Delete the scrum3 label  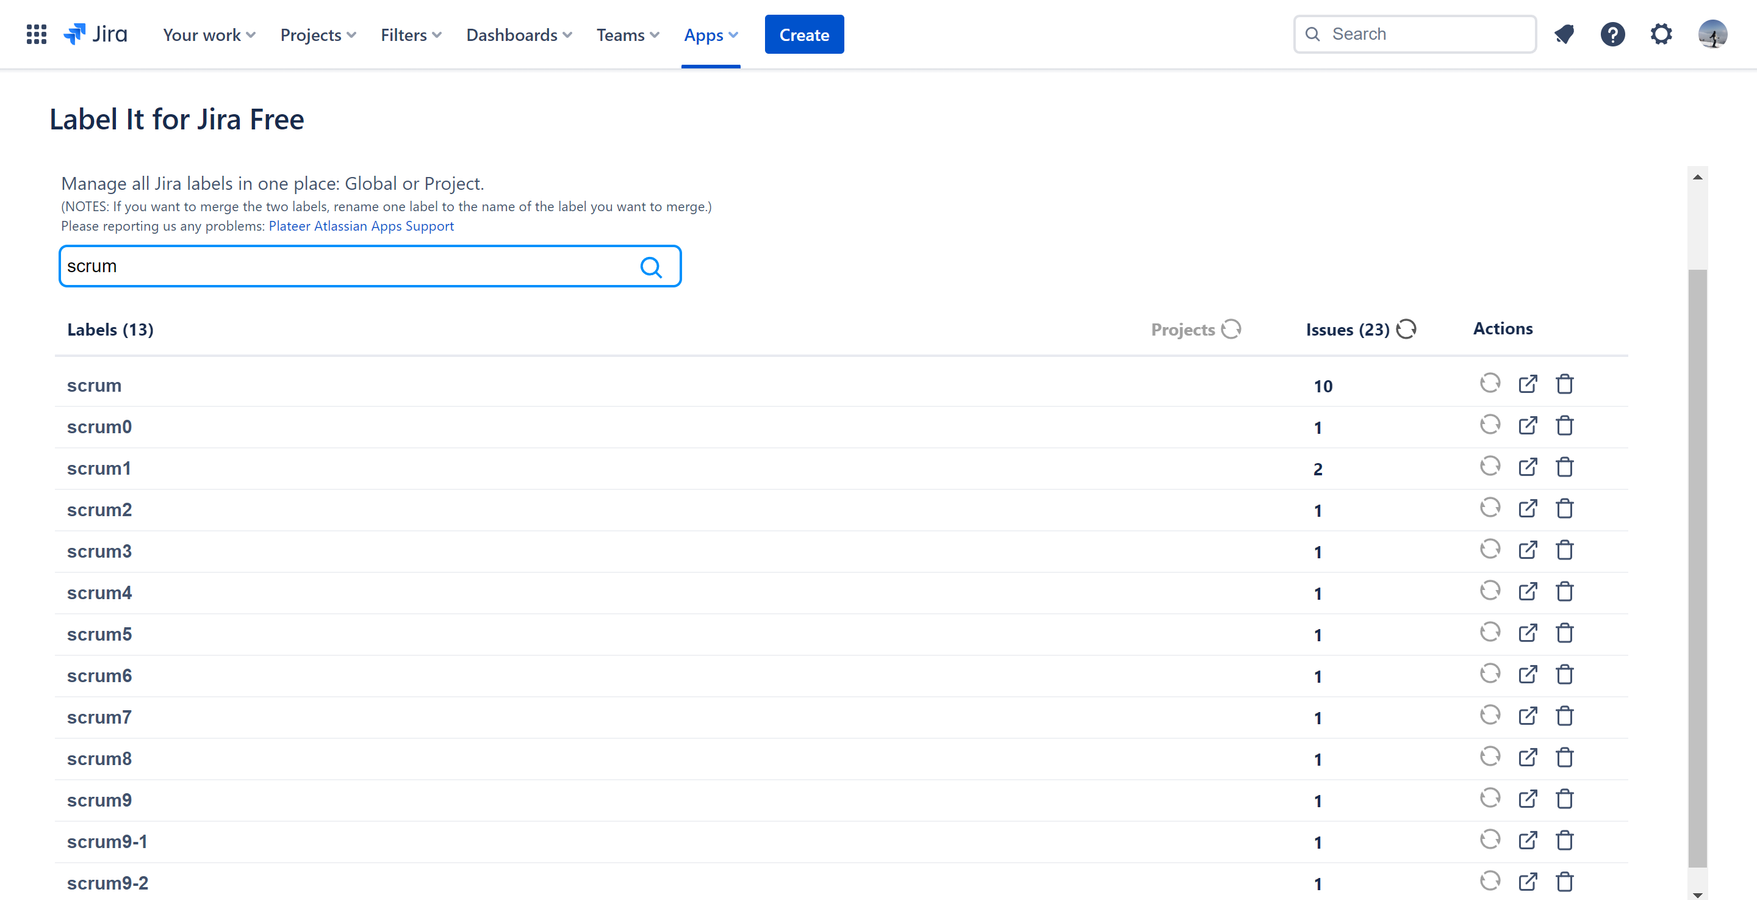point(1565,550)
